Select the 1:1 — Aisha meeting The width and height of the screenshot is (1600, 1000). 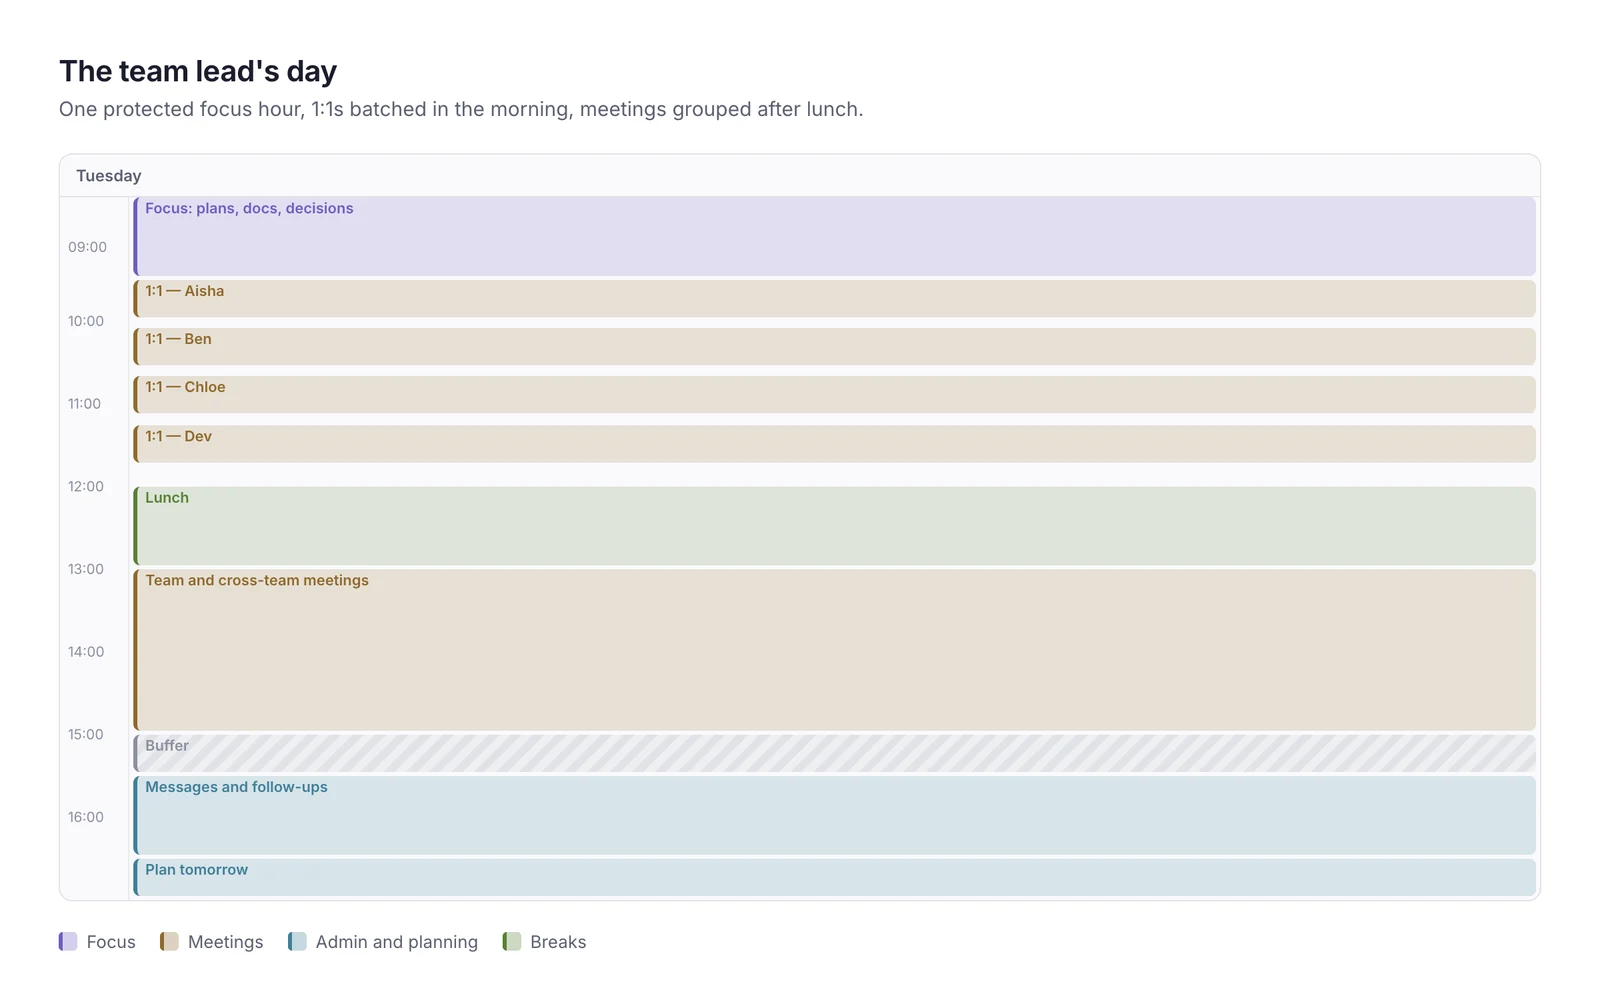point(834,298)
